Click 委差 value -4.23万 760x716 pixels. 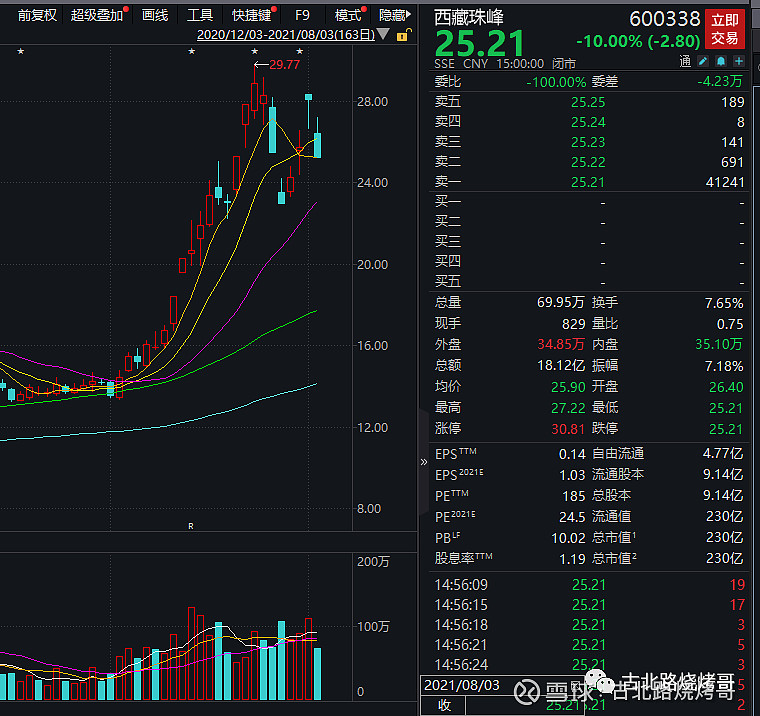click(x=720, y=81)
